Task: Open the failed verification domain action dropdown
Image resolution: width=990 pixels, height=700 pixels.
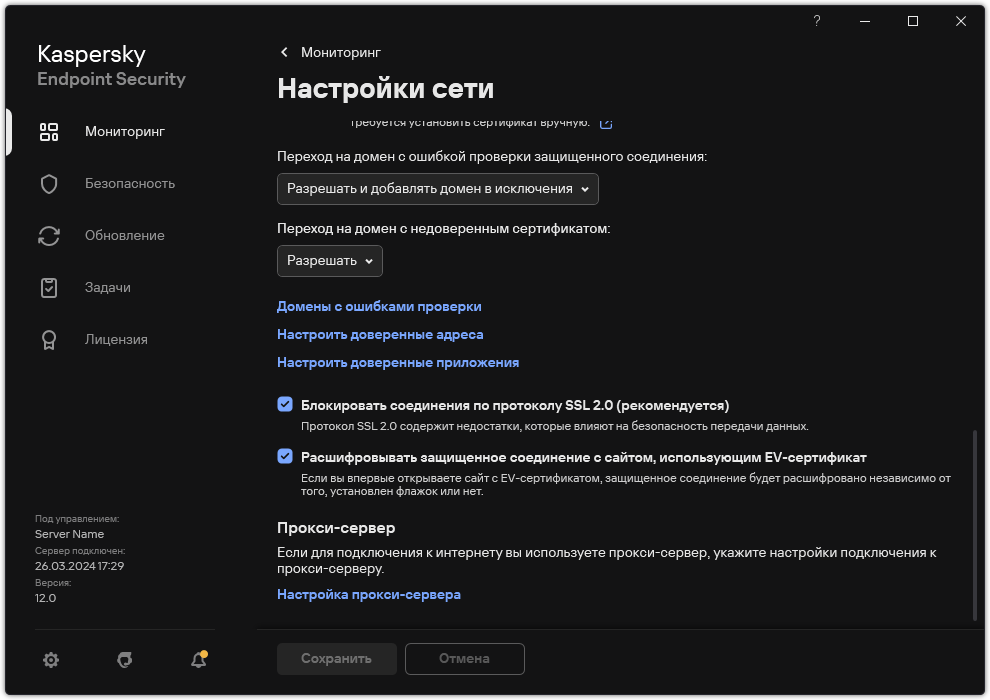Action: (x=437, y=189)
